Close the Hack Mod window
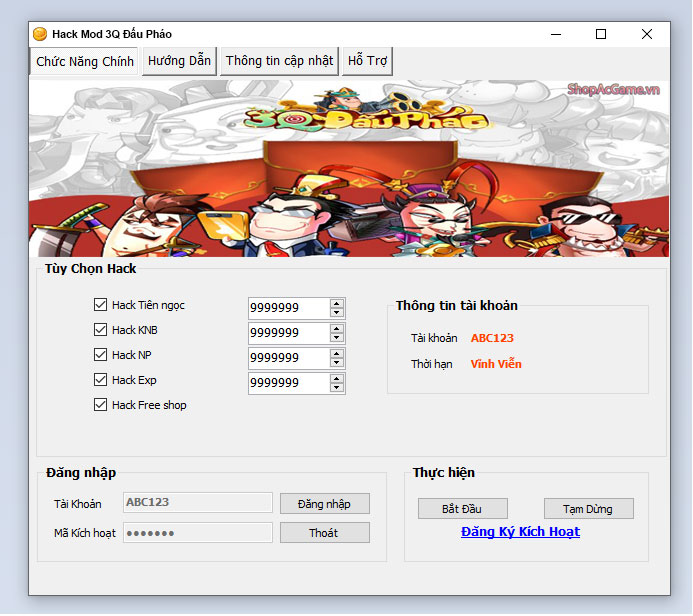The image size is (693, 616). (x=647, y=34)
